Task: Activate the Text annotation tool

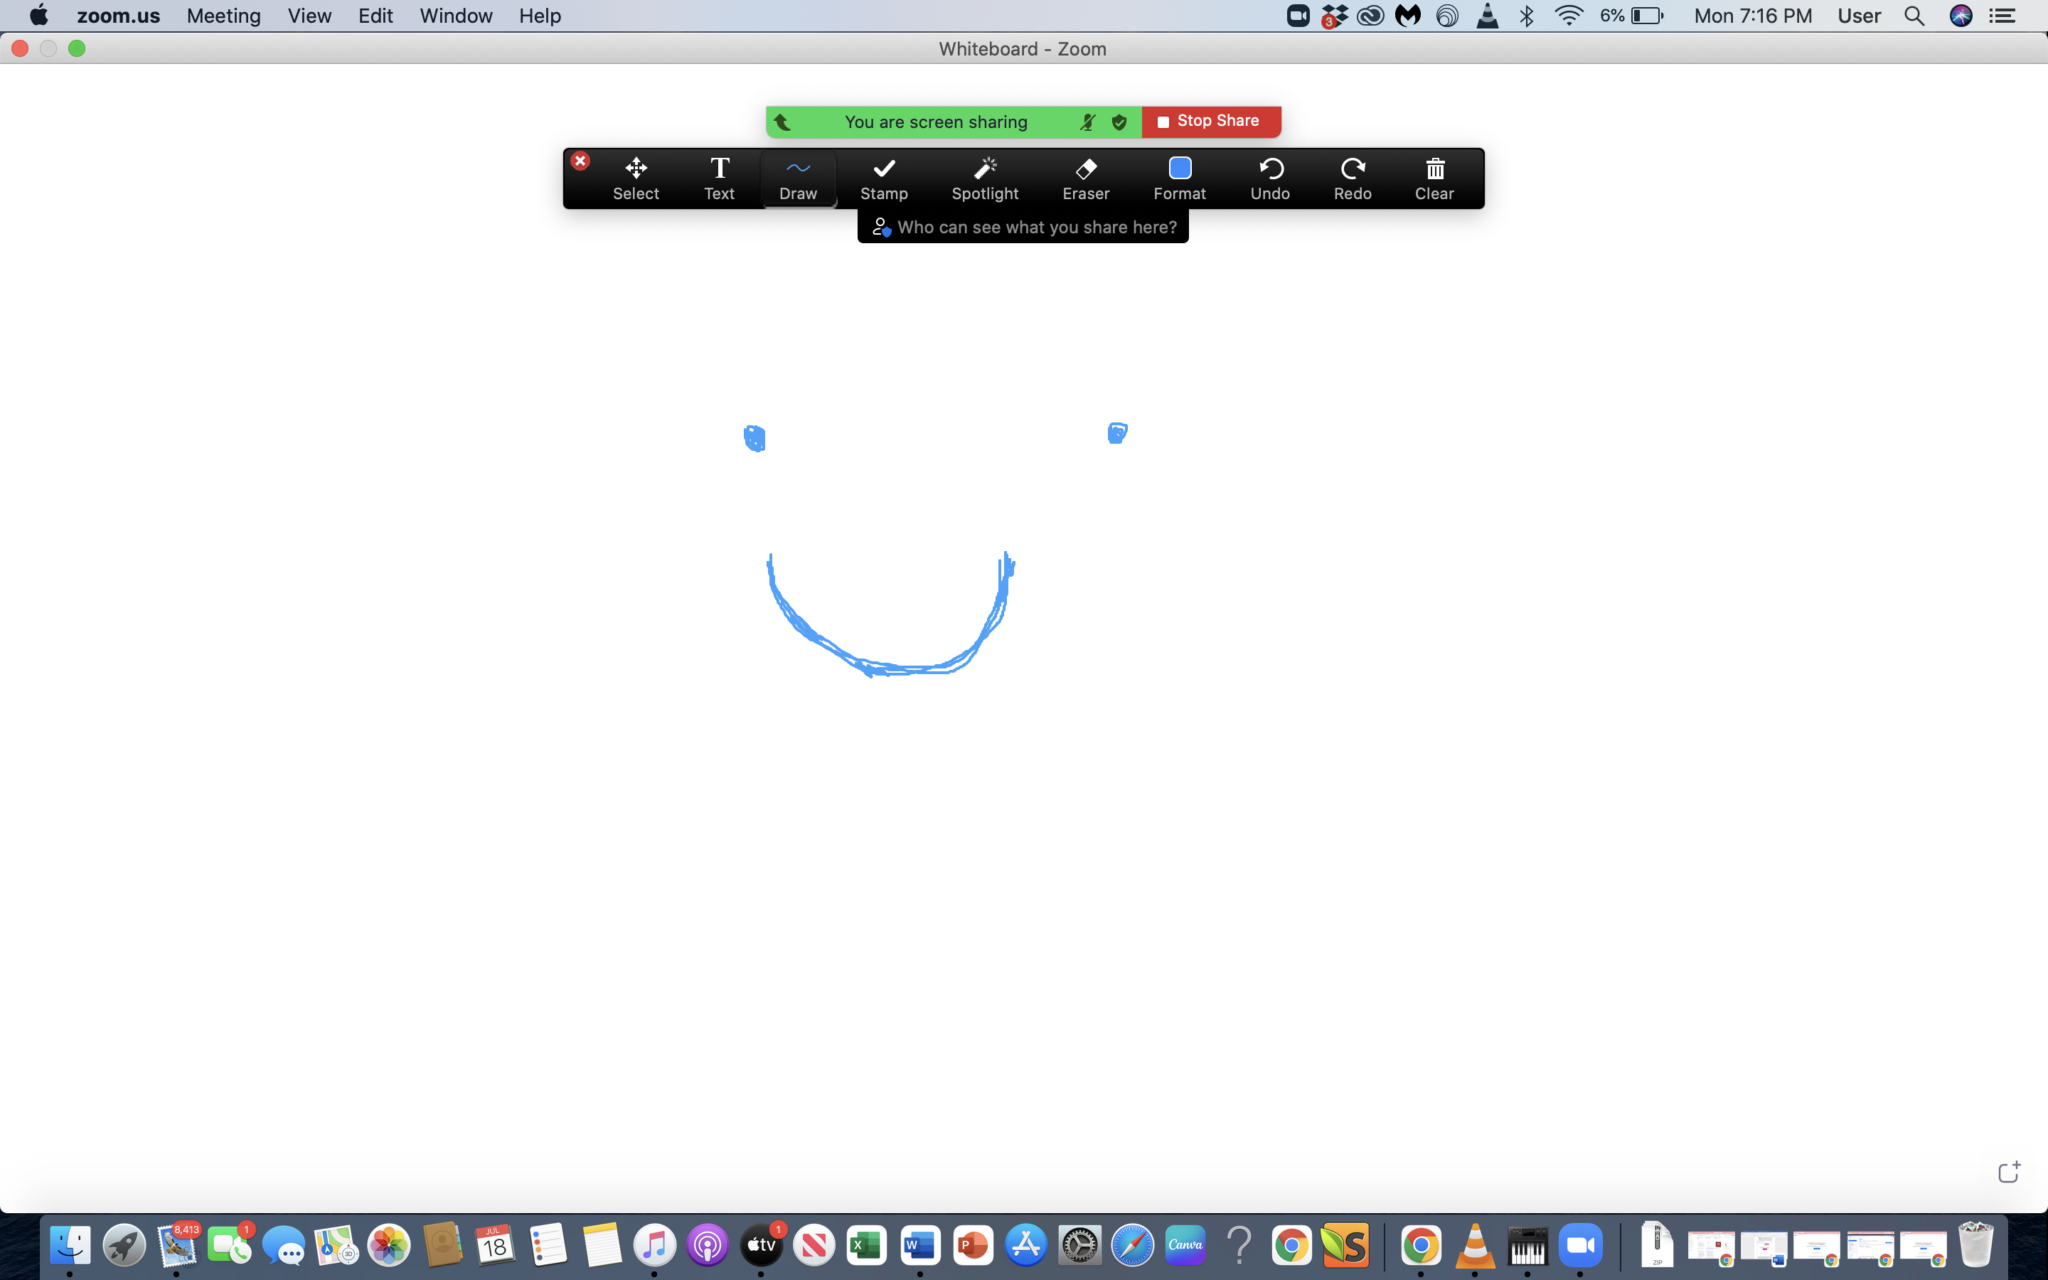Action: (x=719, y=178)
